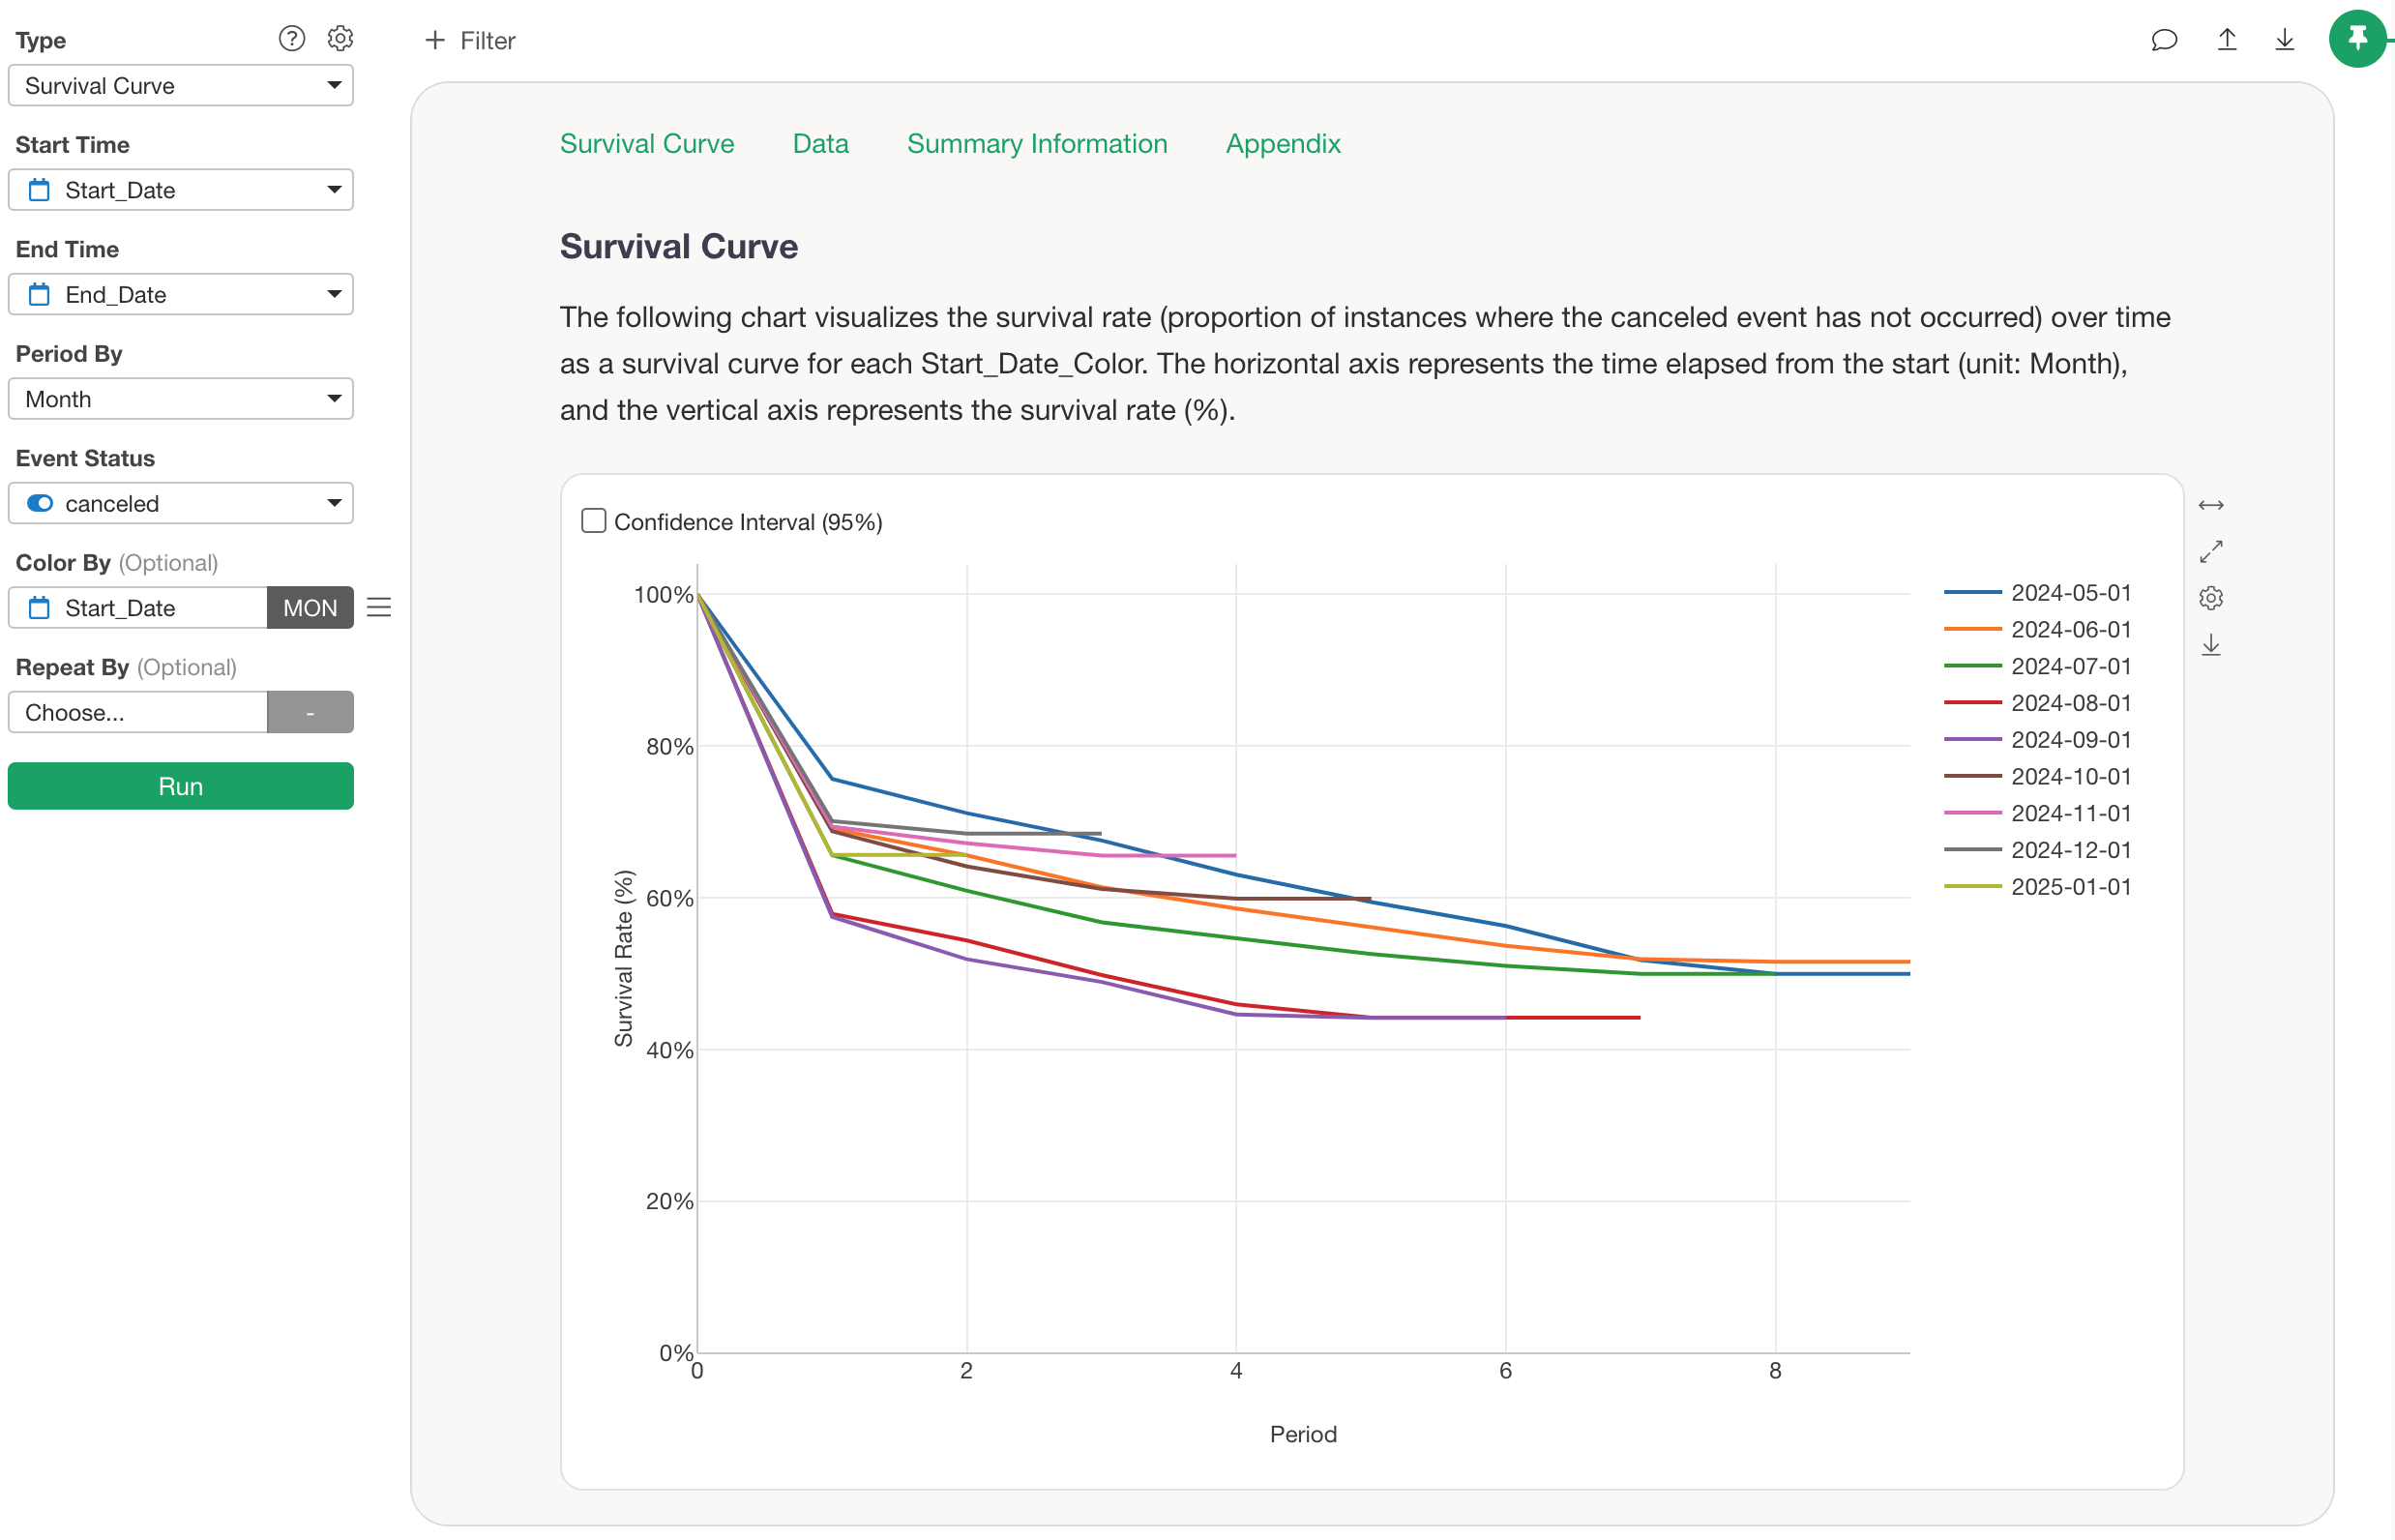Click the hamburger menu next to Color By
Image resolution: width=2395 pixels, height=1540 pixels.
tap(378, 607)
